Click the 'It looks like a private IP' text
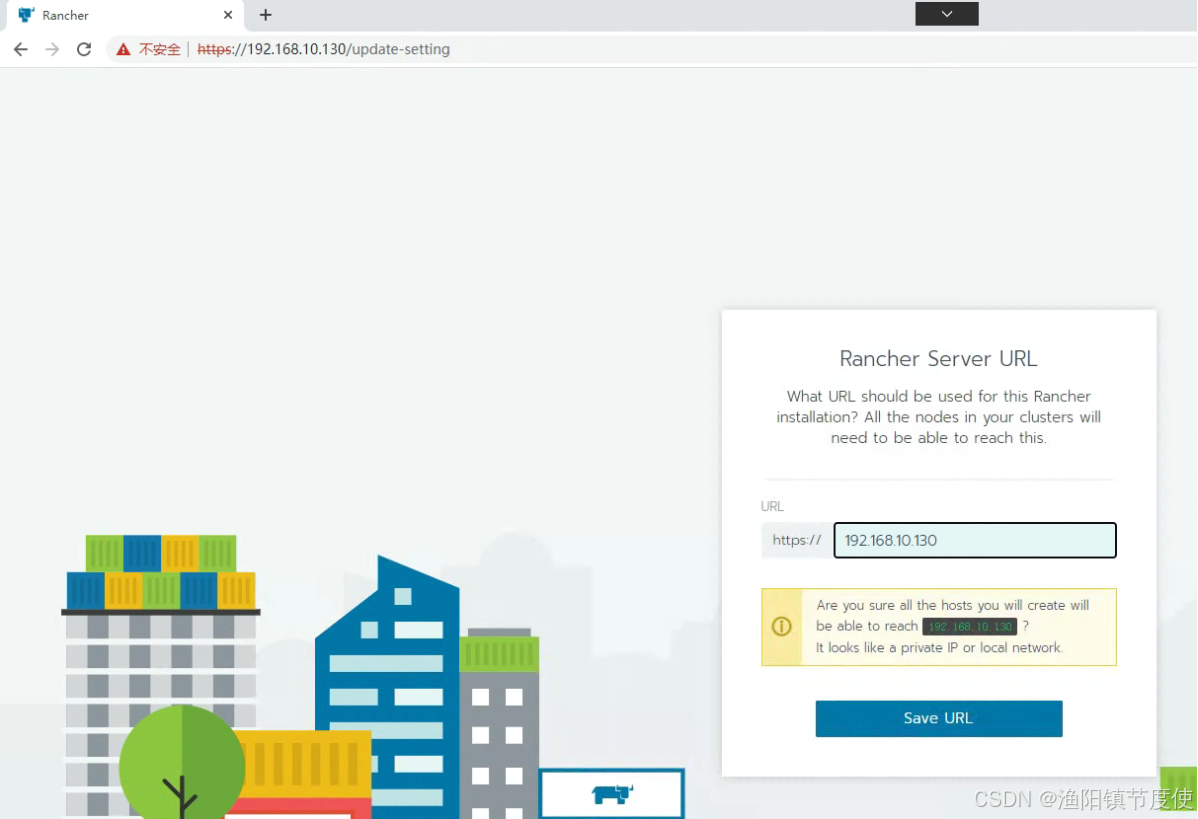The height and width of the screenshot is (819, 1198). 938,647
